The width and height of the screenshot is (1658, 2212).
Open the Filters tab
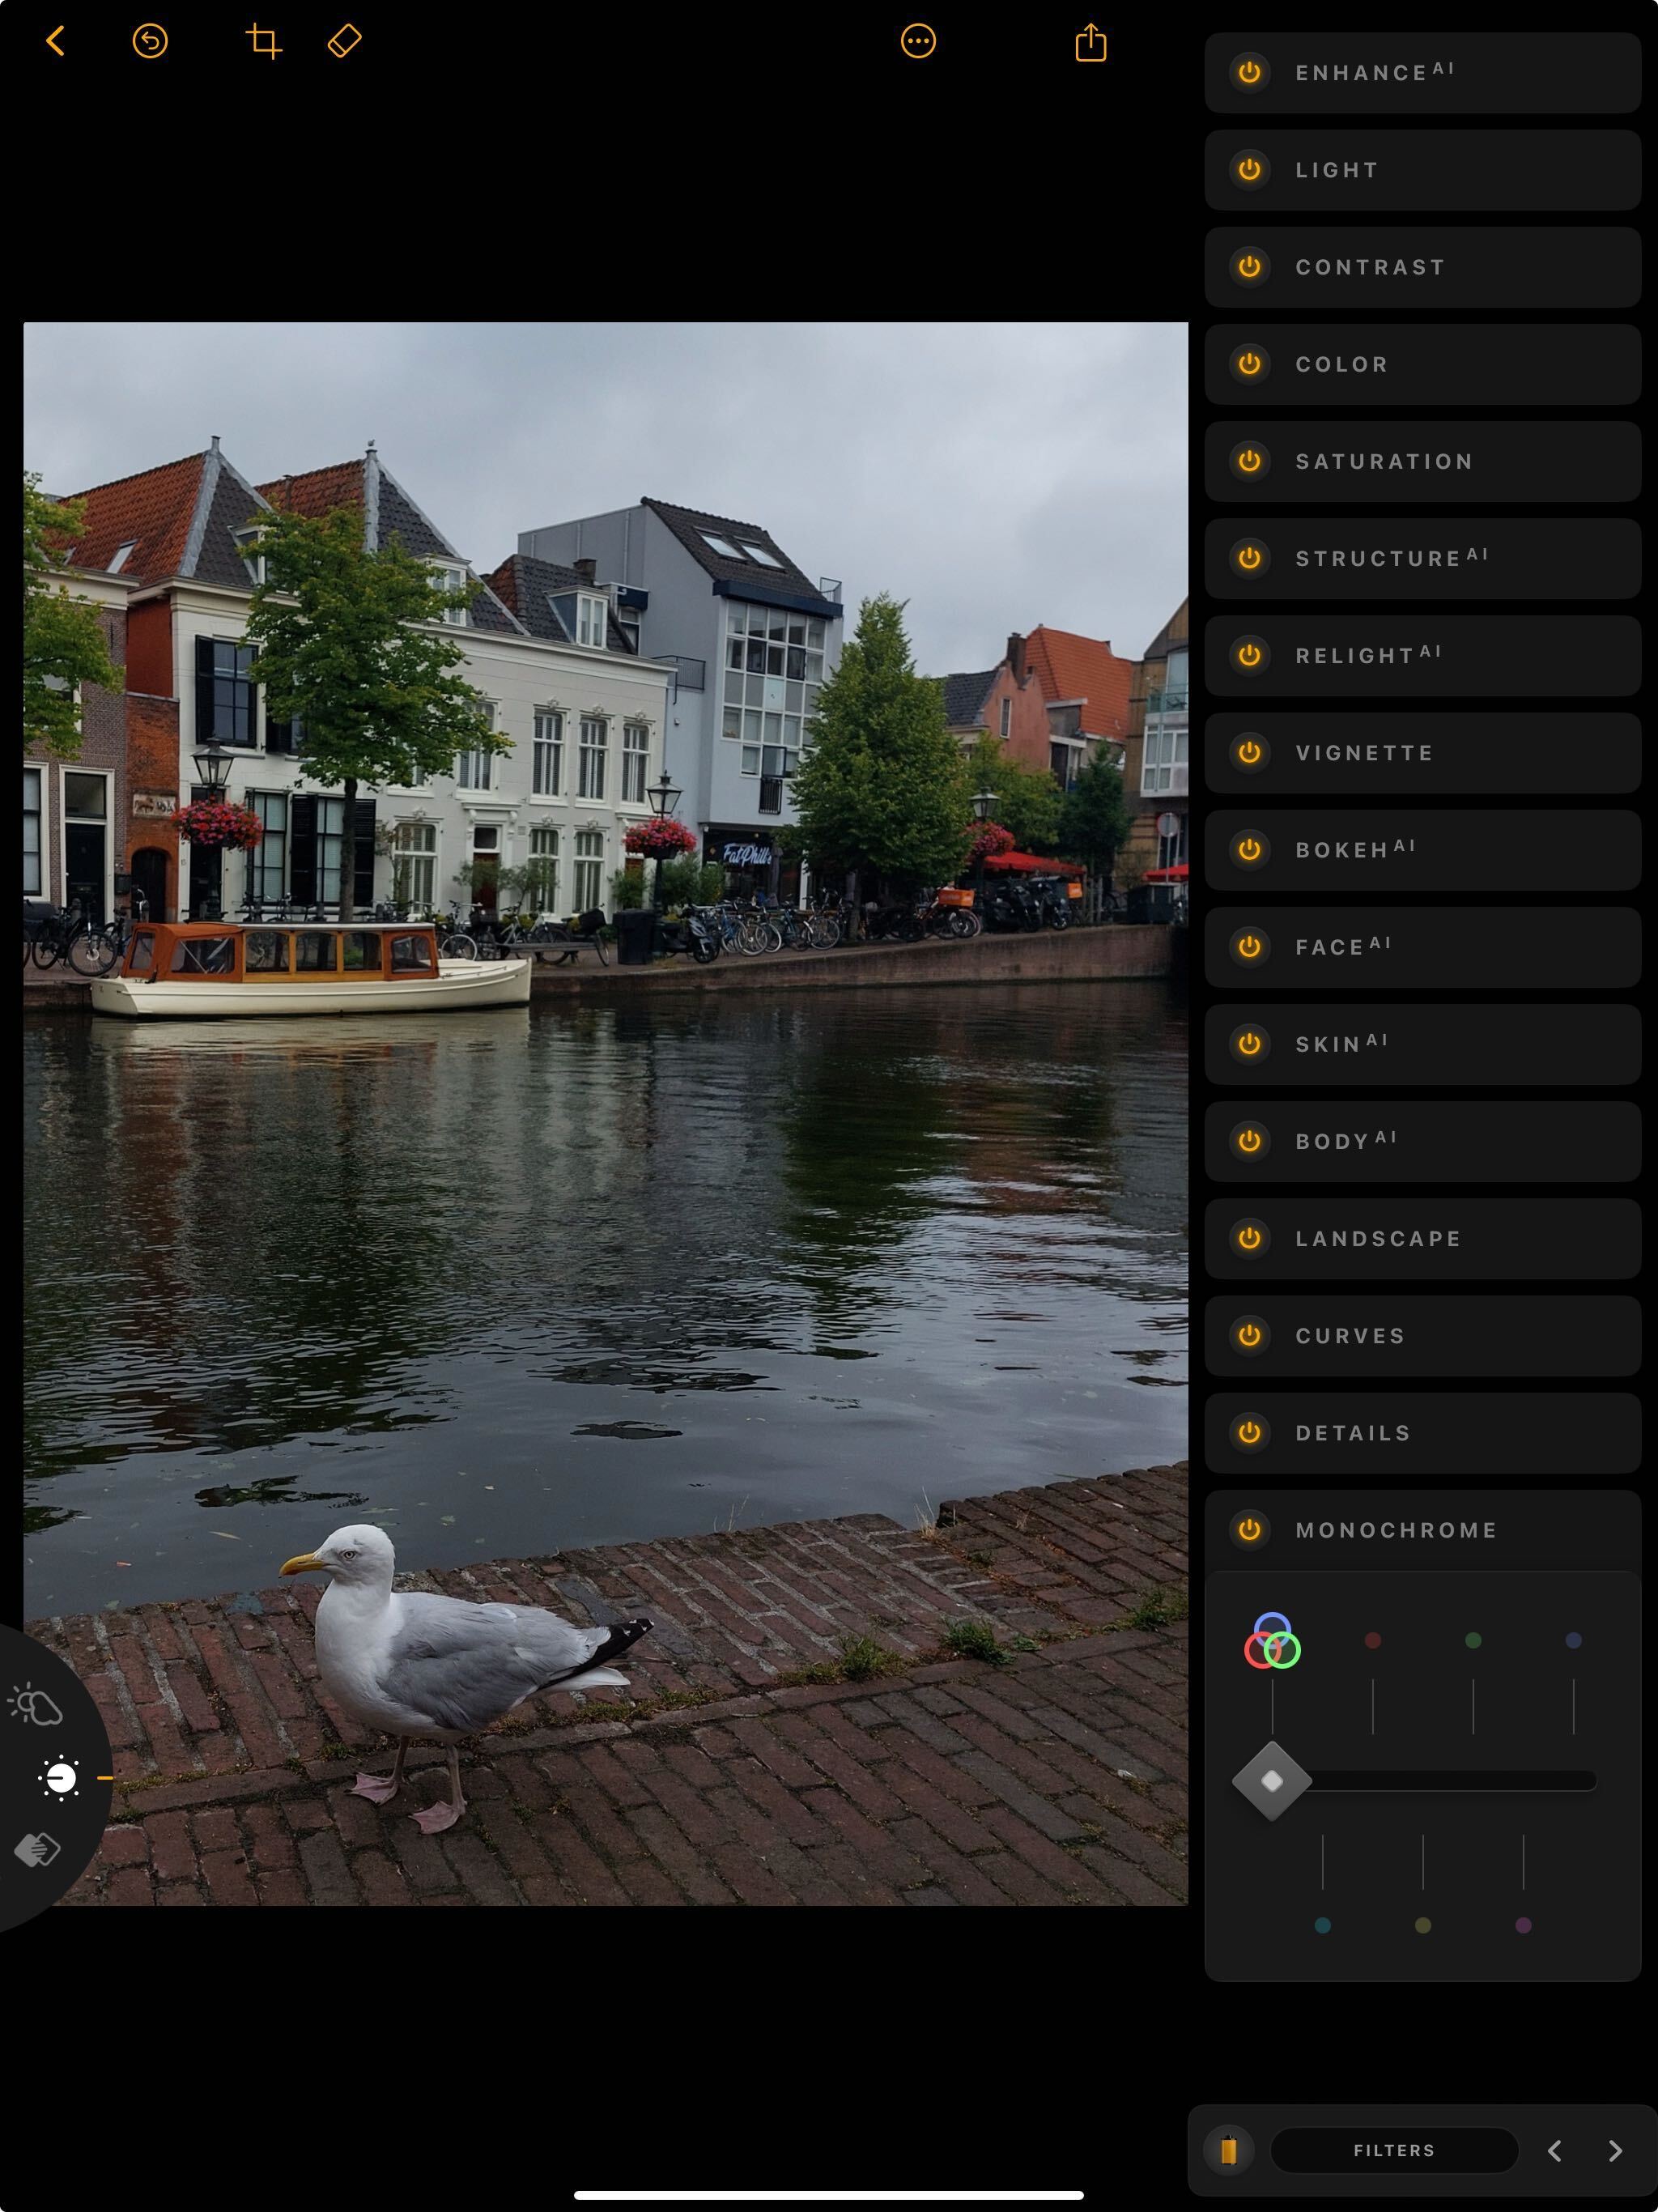point(1393,2150)
